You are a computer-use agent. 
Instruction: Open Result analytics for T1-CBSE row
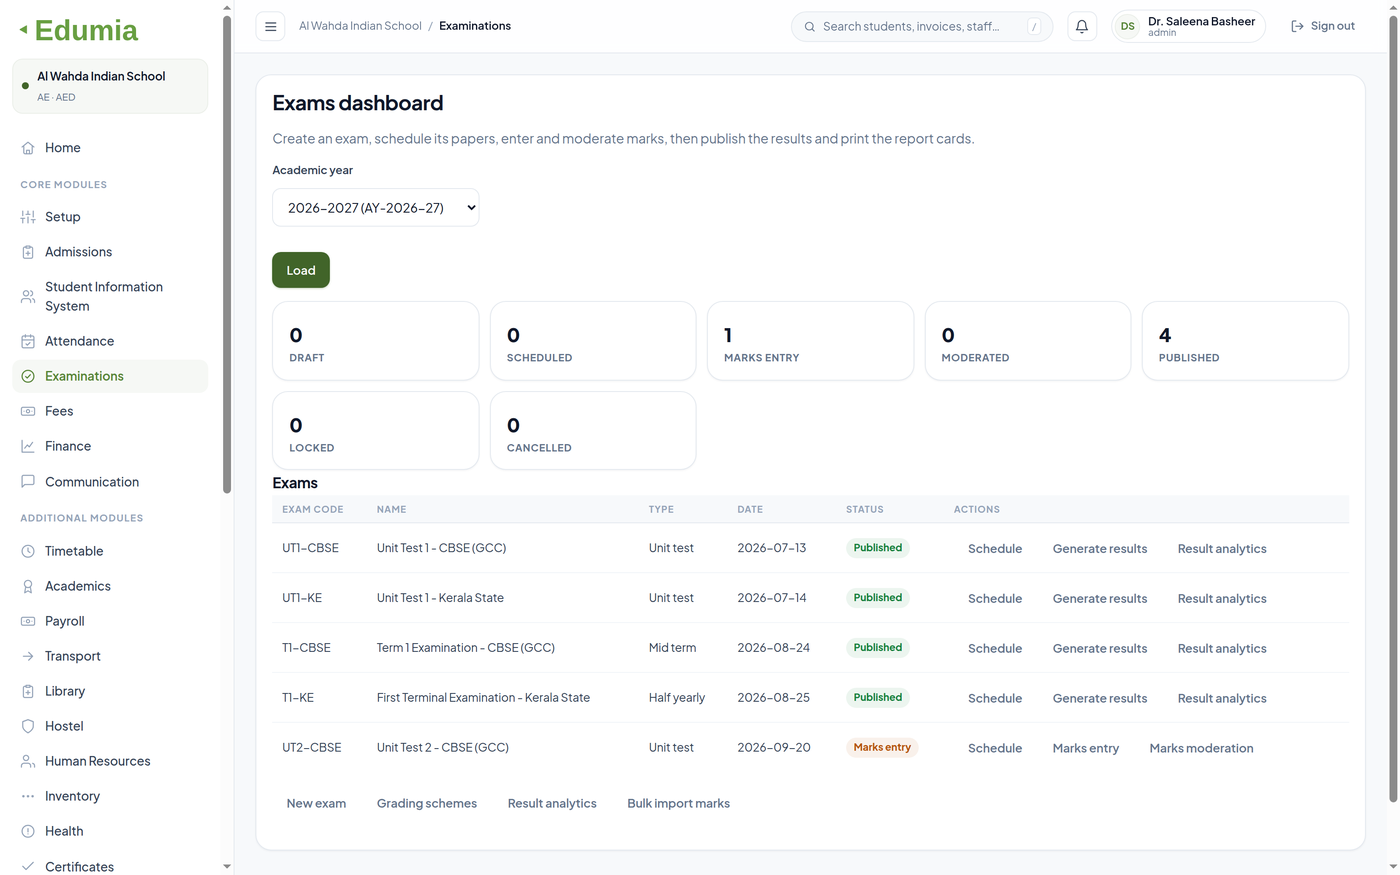1222,649
